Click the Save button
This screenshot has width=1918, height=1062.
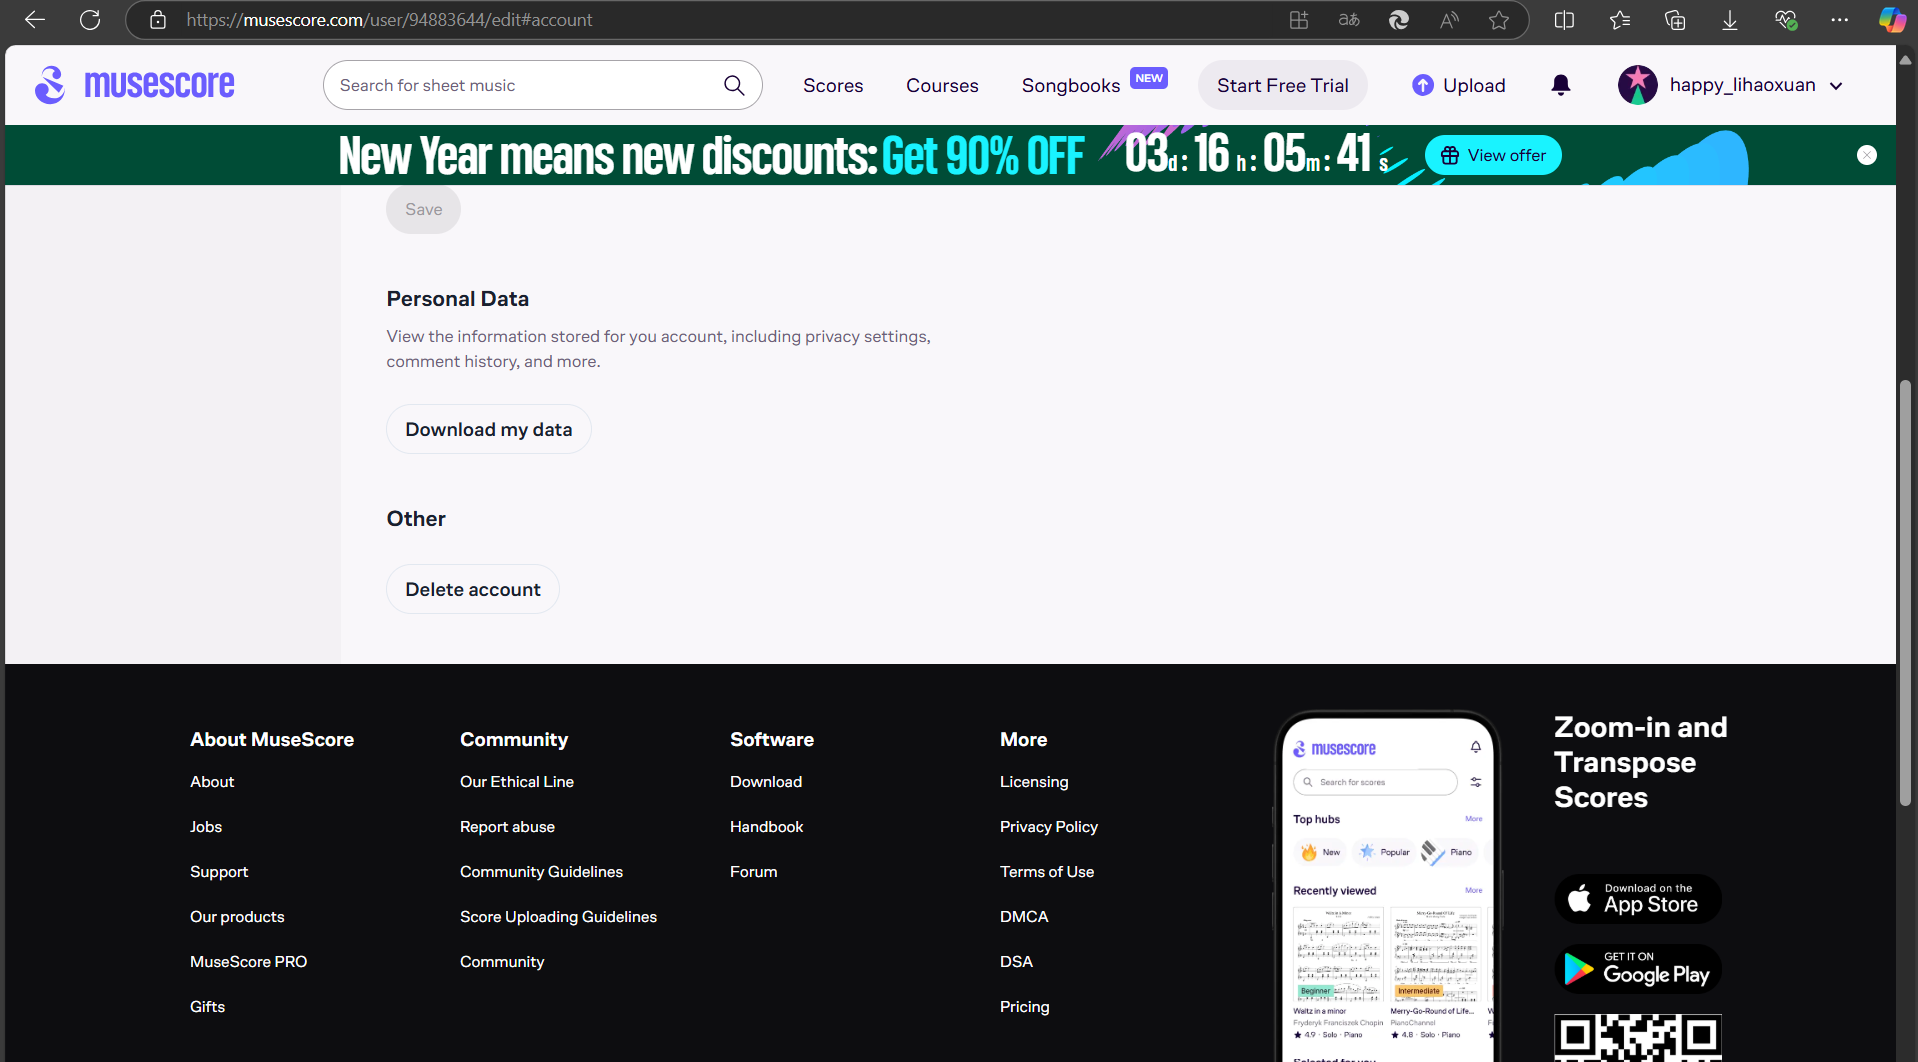[x=424, y=209]
